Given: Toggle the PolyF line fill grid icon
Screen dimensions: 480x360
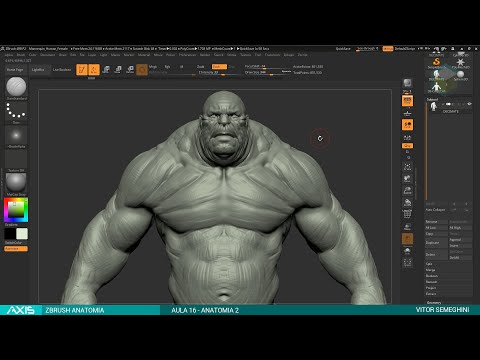Looking at the screenshot, I should tap(407, 215).
